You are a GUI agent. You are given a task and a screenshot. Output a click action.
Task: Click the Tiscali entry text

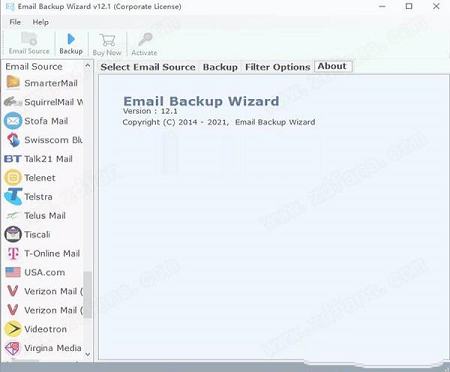(x=37, y=234)
